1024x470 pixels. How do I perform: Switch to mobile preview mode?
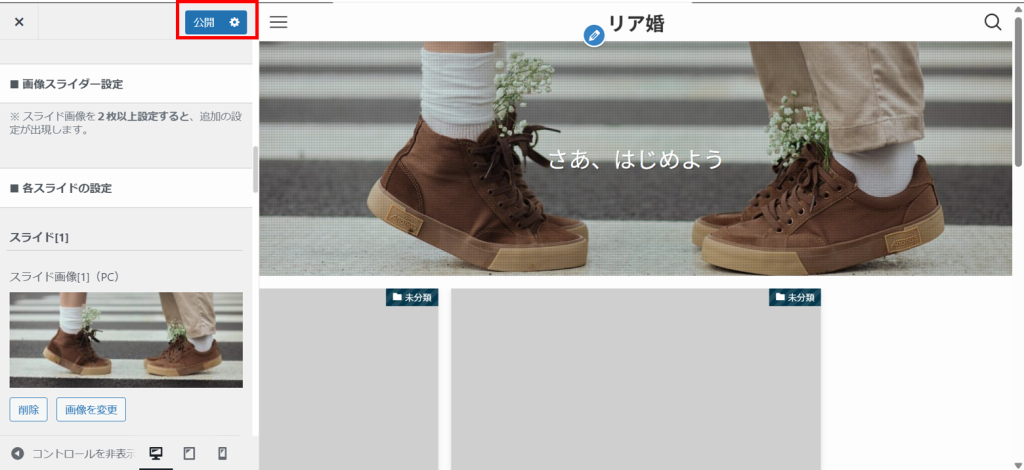tap(222, 454)
